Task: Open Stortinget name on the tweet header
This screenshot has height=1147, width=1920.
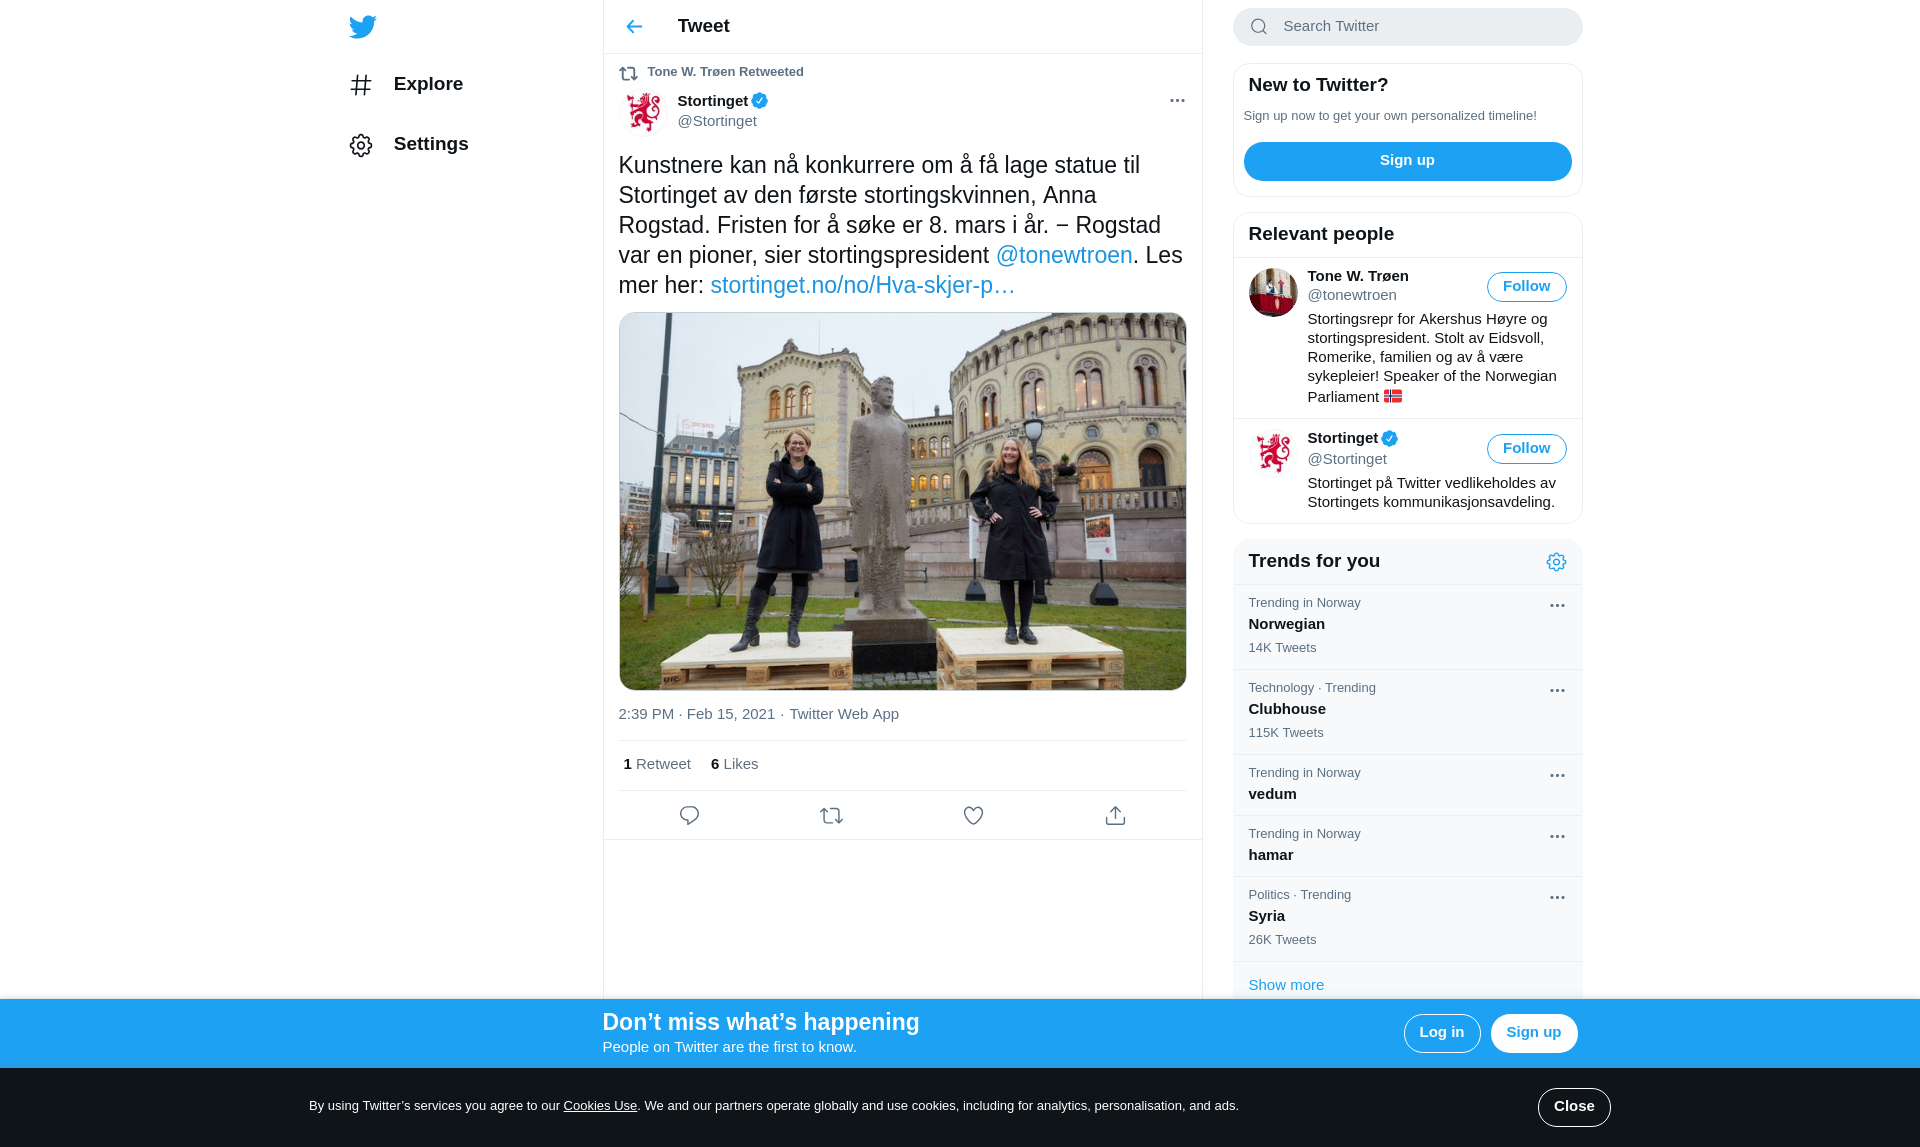Action: (x=712, y=101)
